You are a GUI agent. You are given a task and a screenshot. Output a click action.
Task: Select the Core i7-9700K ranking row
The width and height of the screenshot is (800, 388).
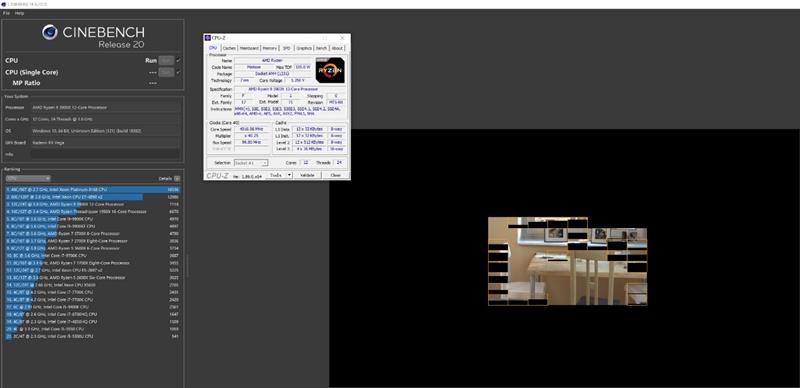pos(92,255)
